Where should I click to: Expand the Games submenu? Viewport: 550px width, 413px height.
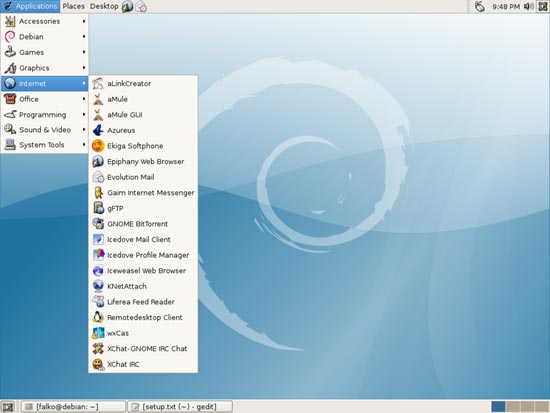coord(45,52)
